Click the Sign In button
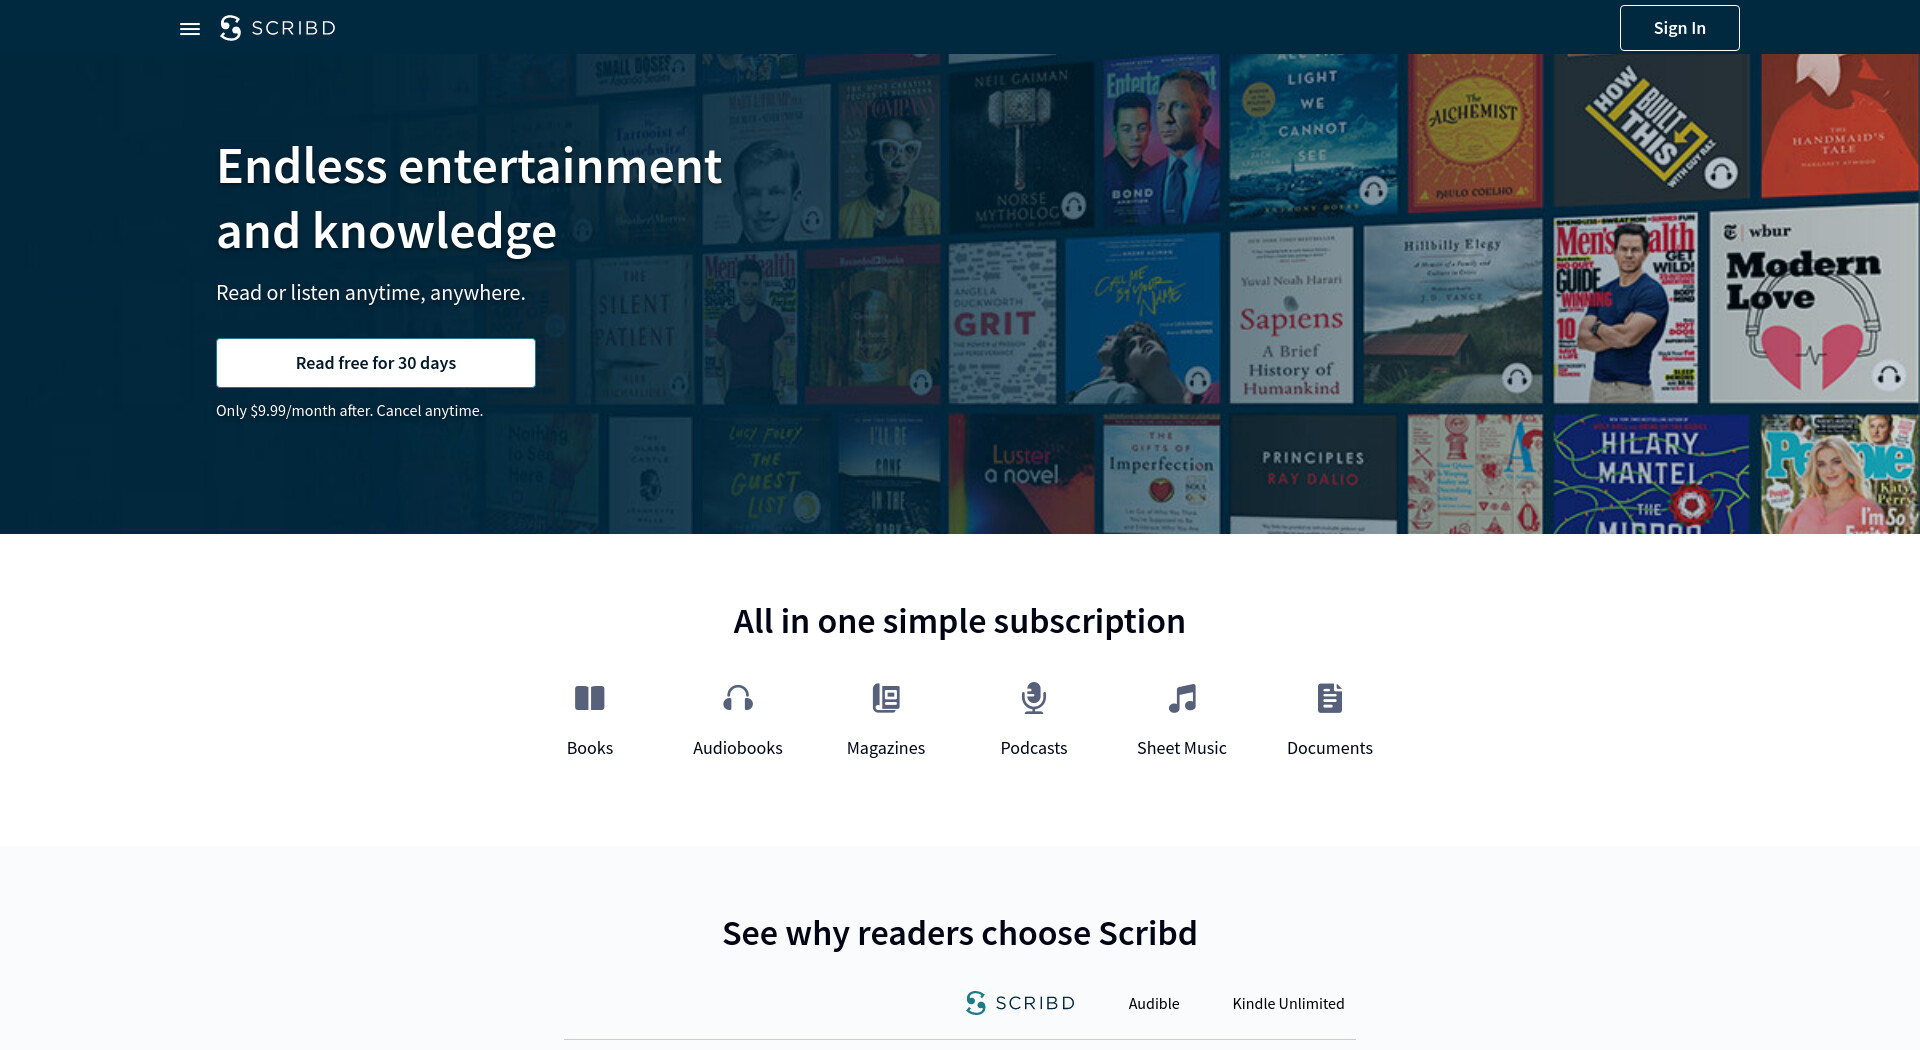Viewport: 1920px width, 1050px height. point(1679,28)
